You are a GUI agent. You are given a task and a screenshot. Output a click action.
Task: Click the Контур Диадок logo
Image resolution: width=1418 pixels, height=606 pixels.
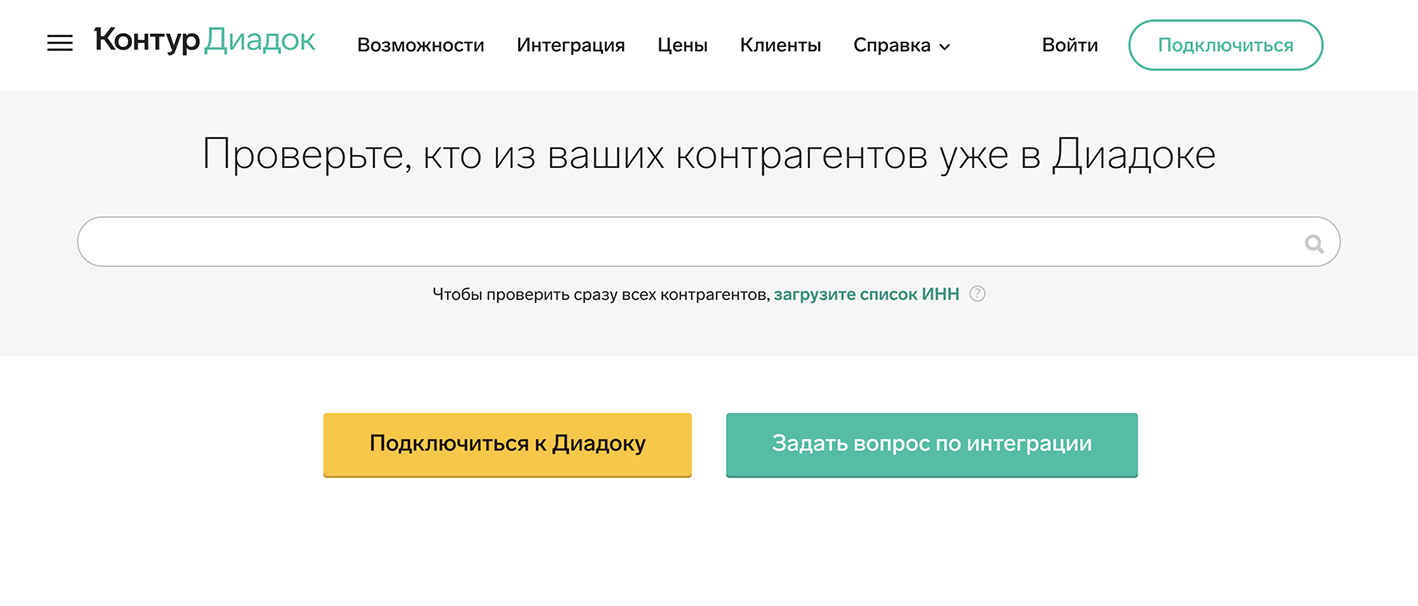point(205,41)
